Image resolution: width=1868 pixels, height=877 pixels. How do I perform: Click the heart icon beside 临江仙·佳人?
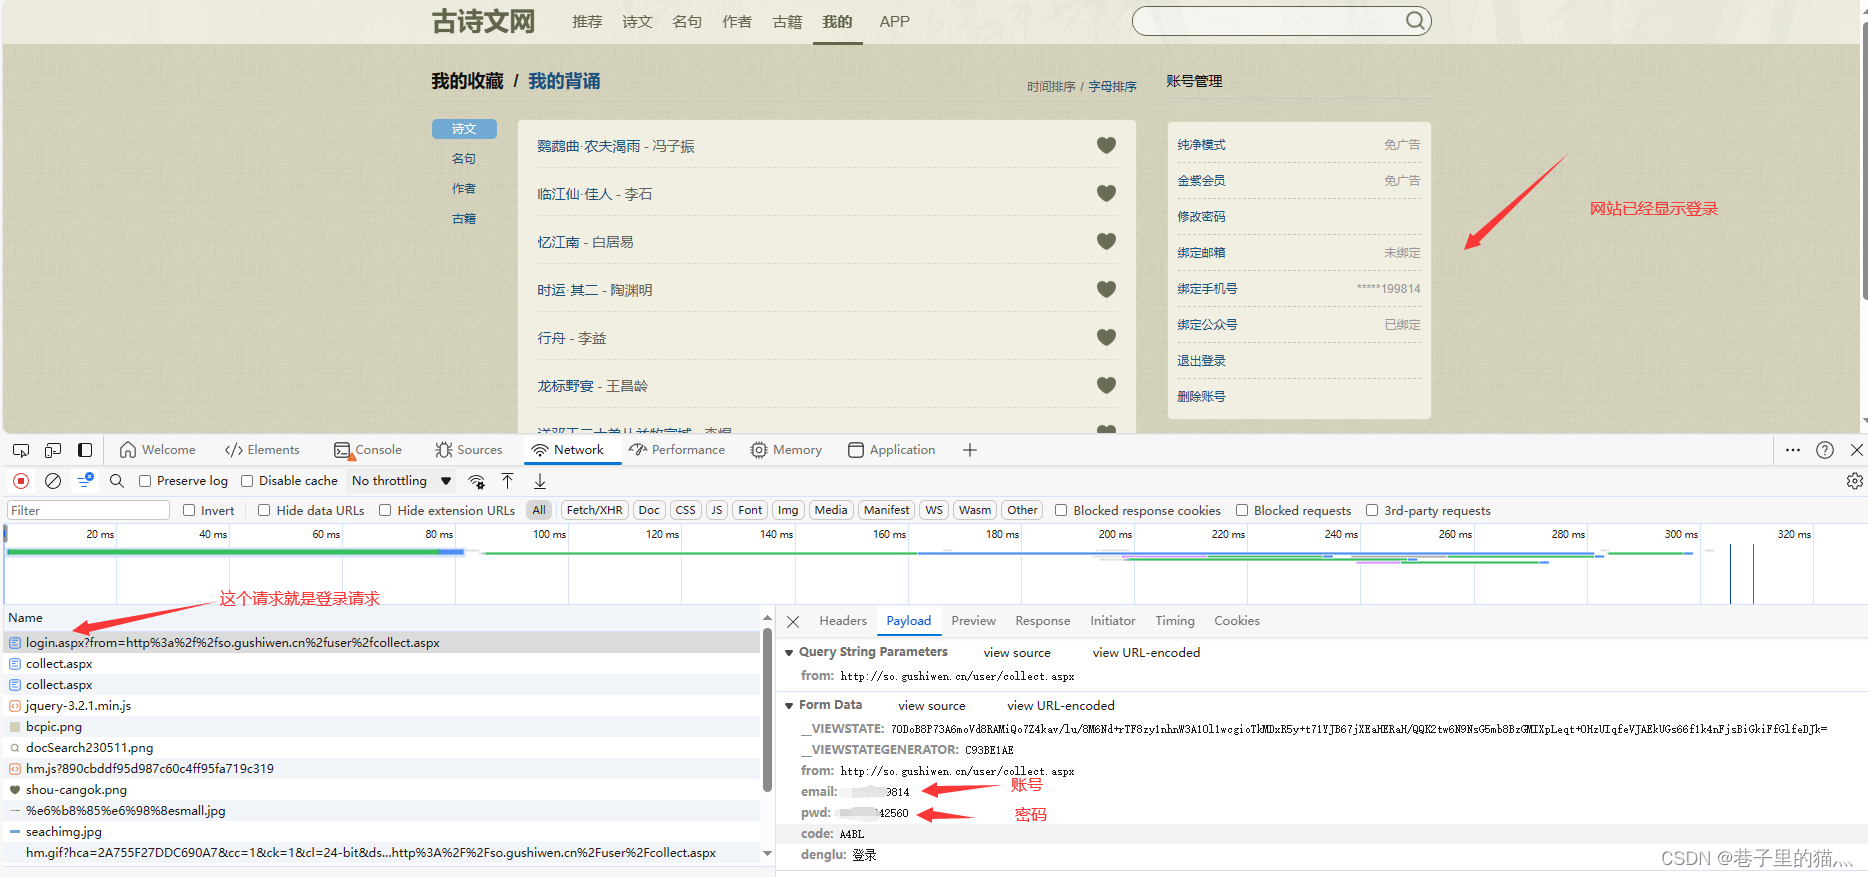[x=1106, y=193]
